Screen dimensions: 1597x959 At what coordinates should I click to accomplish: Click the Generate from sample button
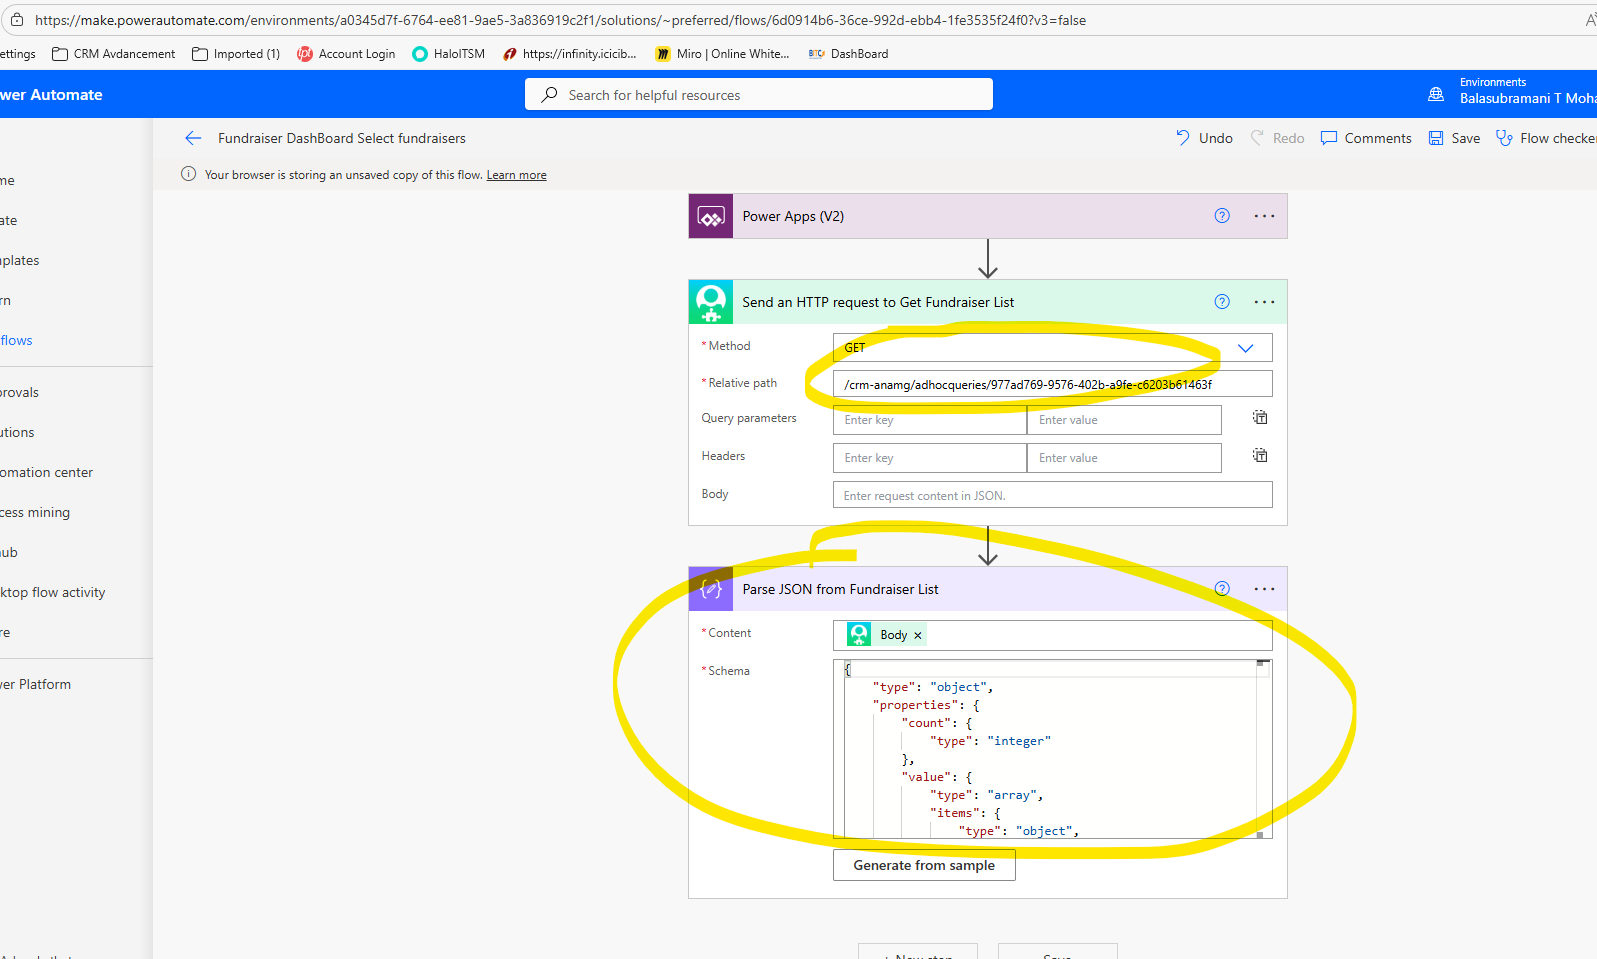click(924, 865)
